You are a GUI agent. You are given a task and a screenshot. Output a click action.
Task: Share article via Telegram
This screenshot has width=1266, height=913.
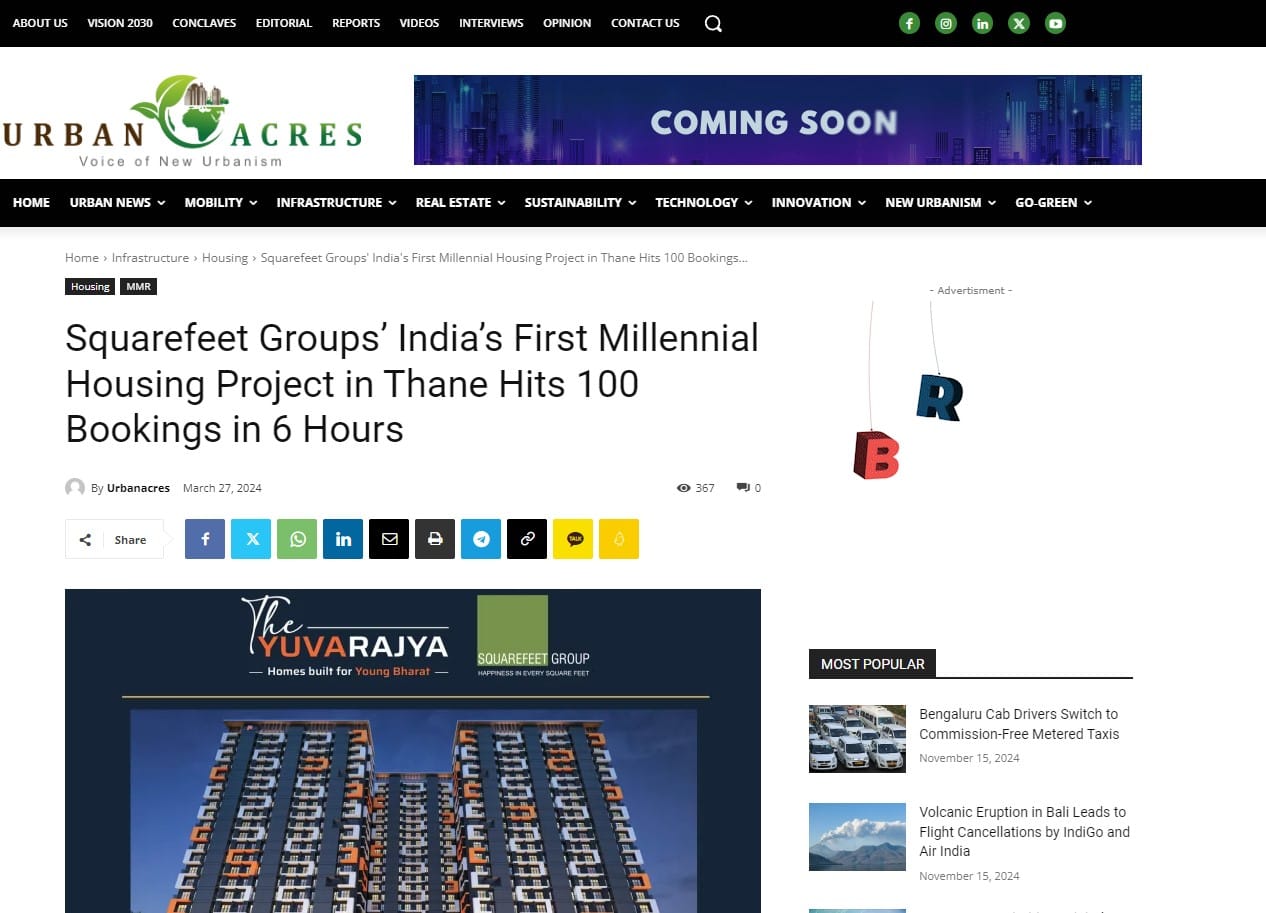pyautogui.click(x=481, y=539)
